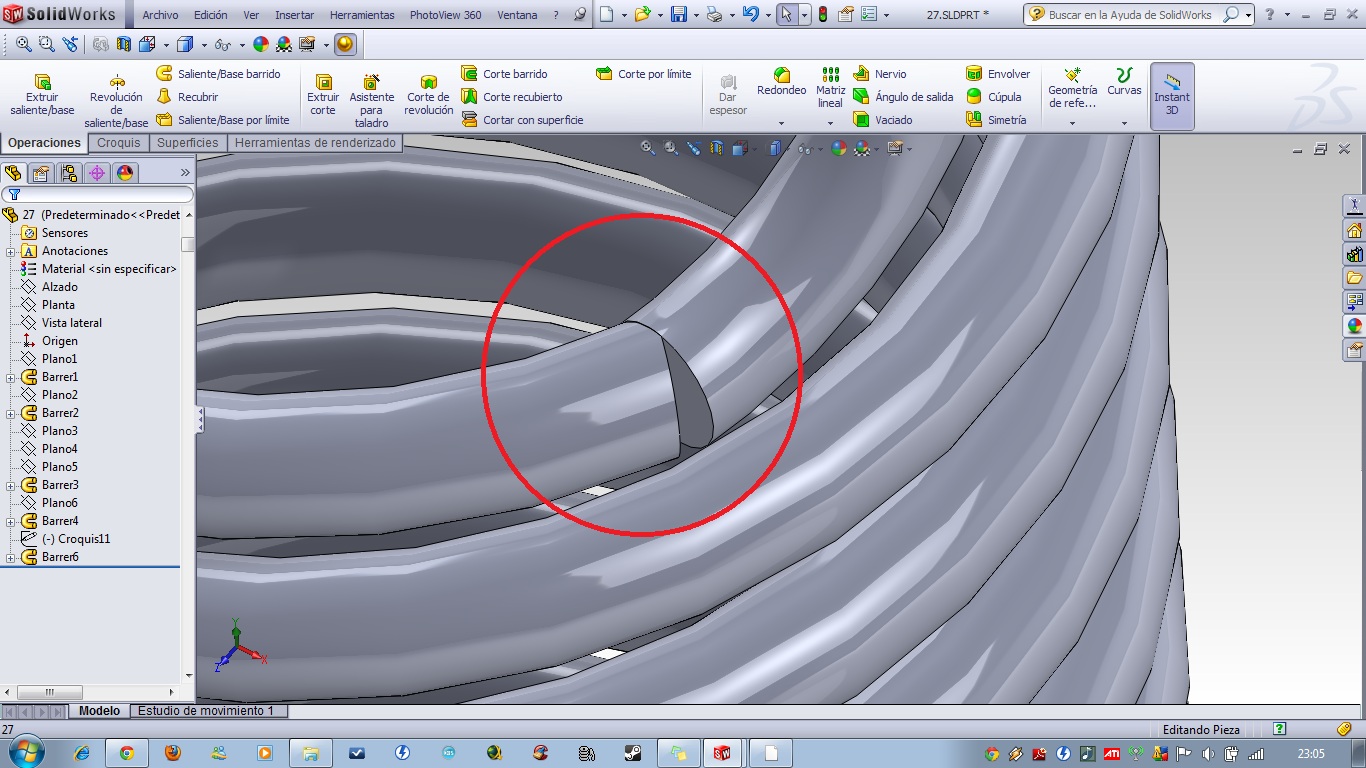Open Asistente para taladro
The image size is (1366, 768).
point(371,101)
